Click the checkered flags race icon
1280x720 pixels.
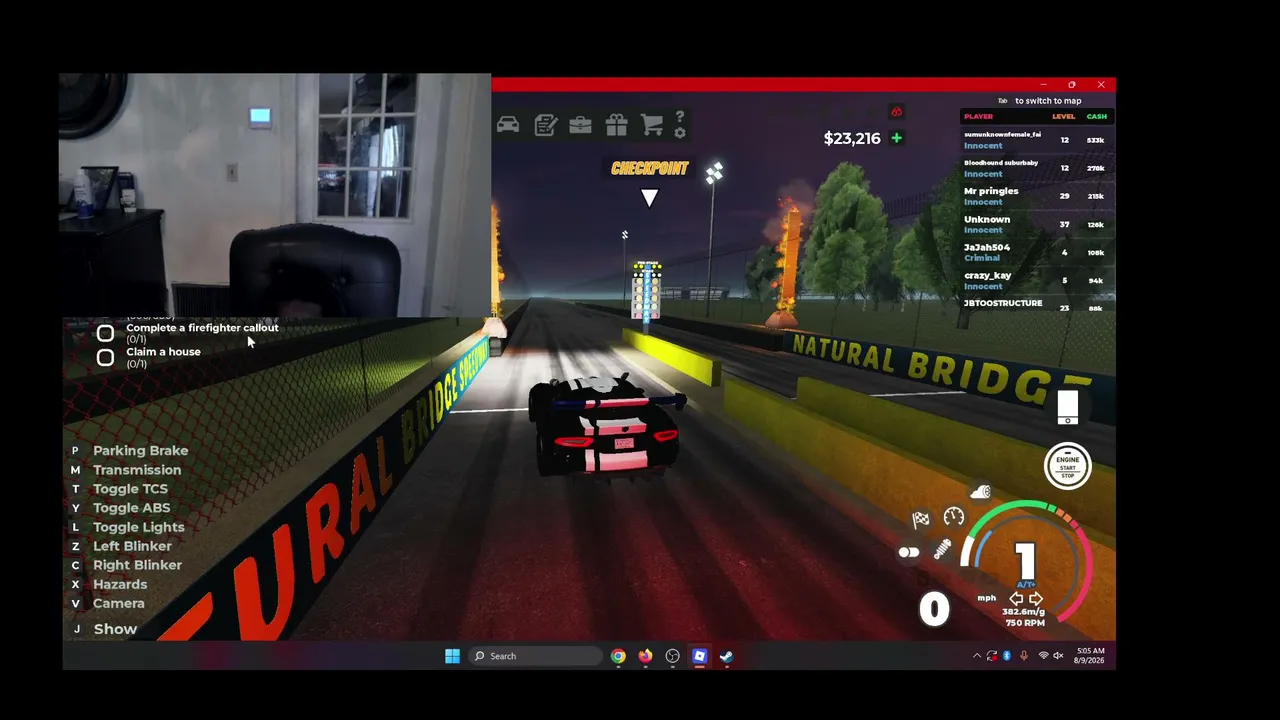[921, 519]
